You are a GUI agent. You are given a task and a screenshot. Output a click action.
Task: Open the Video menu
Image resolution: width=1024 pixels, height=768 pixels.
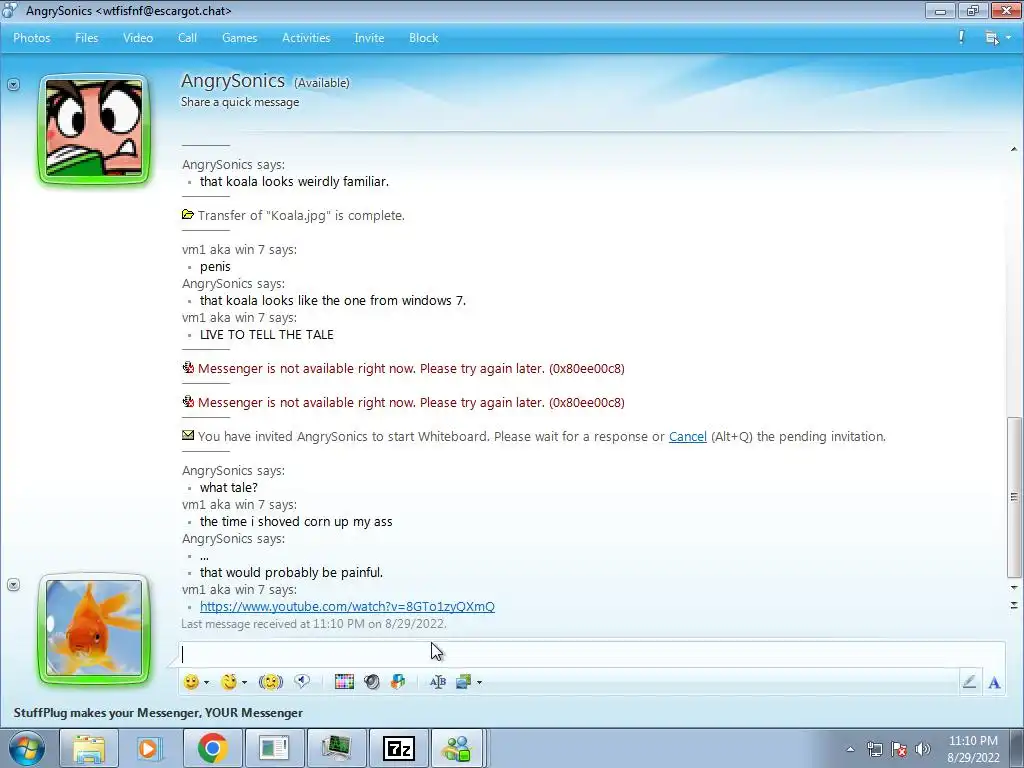[x=138, y=38]
